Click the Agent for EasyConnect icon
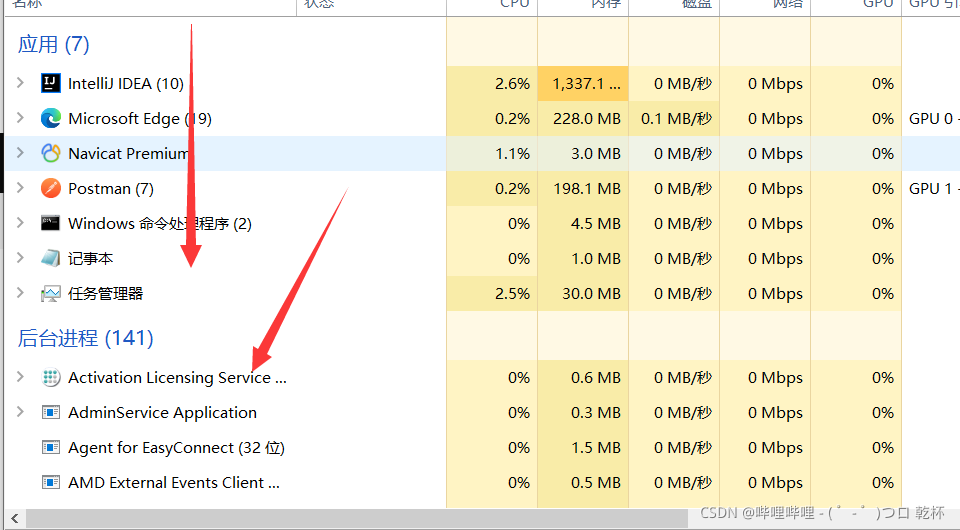 pyautogui.click(x=50, y=447)
